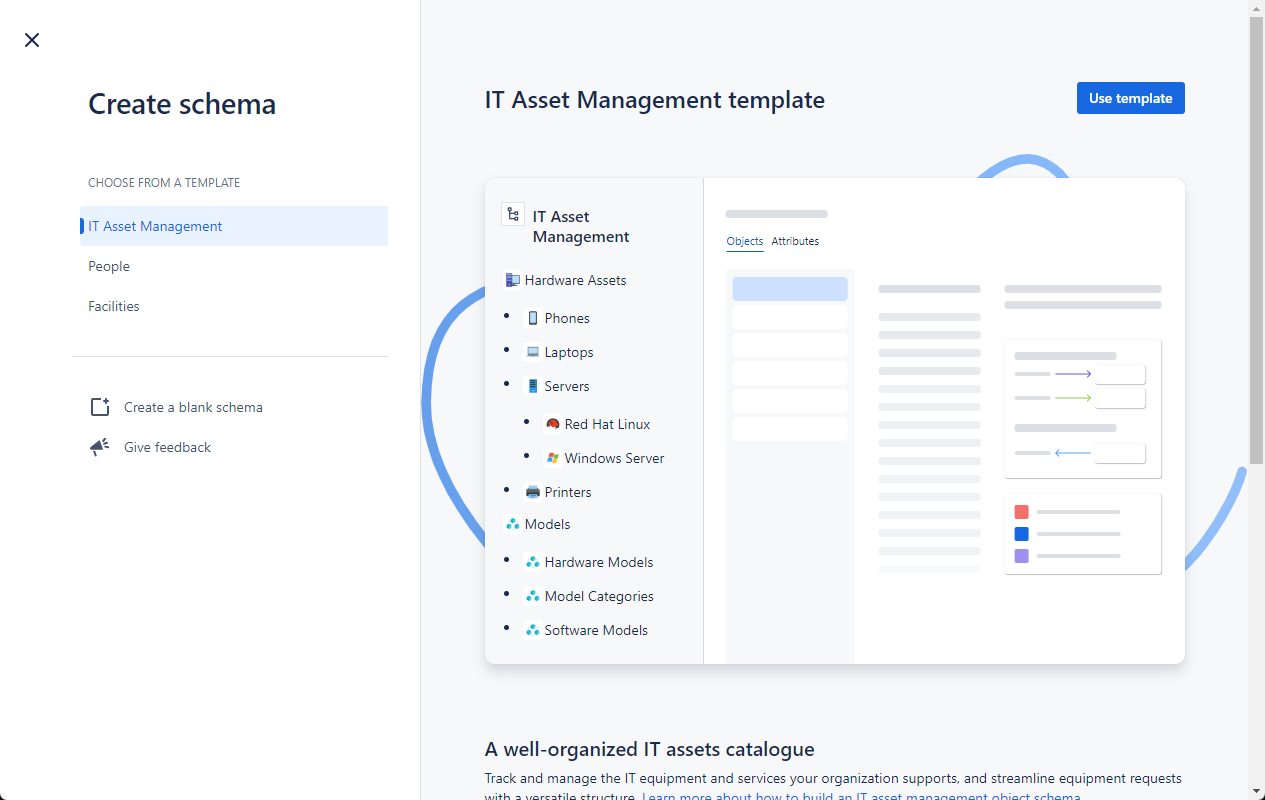Click the Laptops icon in the tree

tap(532, 351)
